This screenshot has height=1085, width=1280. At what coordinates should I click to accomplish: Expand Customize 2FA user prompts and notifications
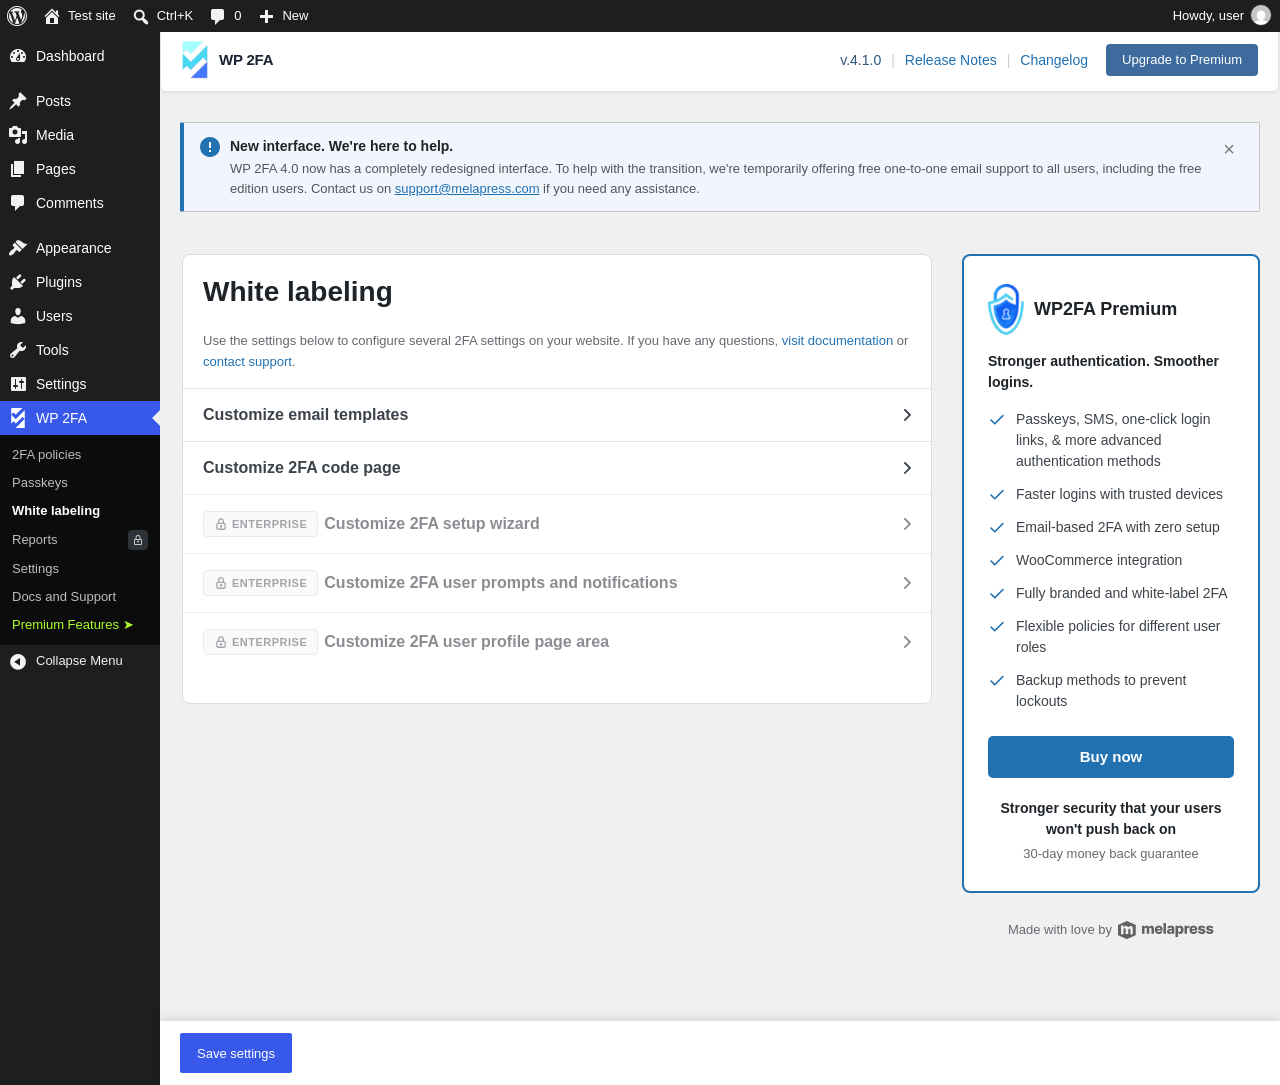pos(557,583)
